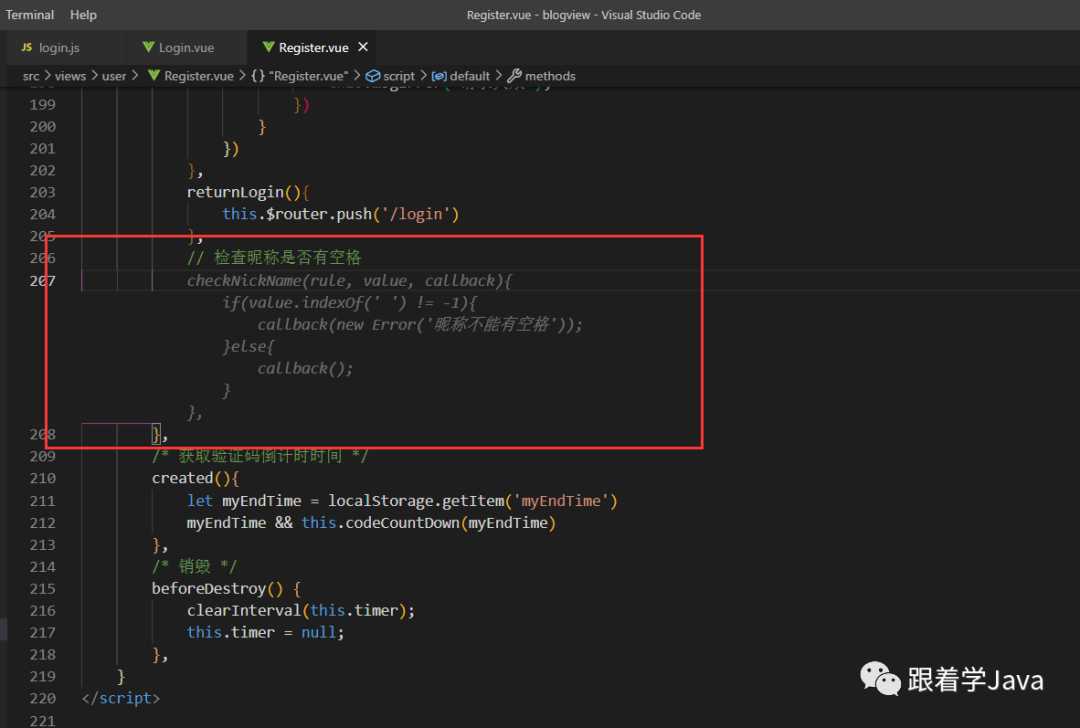This screenshot has width=1080, height=728.
Task: Click the Vue icon on Login.vue tab
Action: click(x=149, y=47)
